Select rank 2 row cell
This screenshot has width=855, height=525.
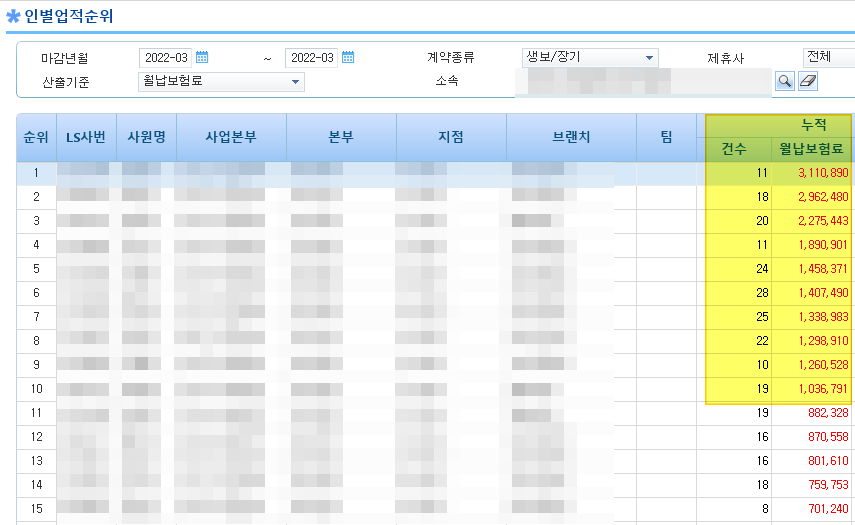click(37, 197)
